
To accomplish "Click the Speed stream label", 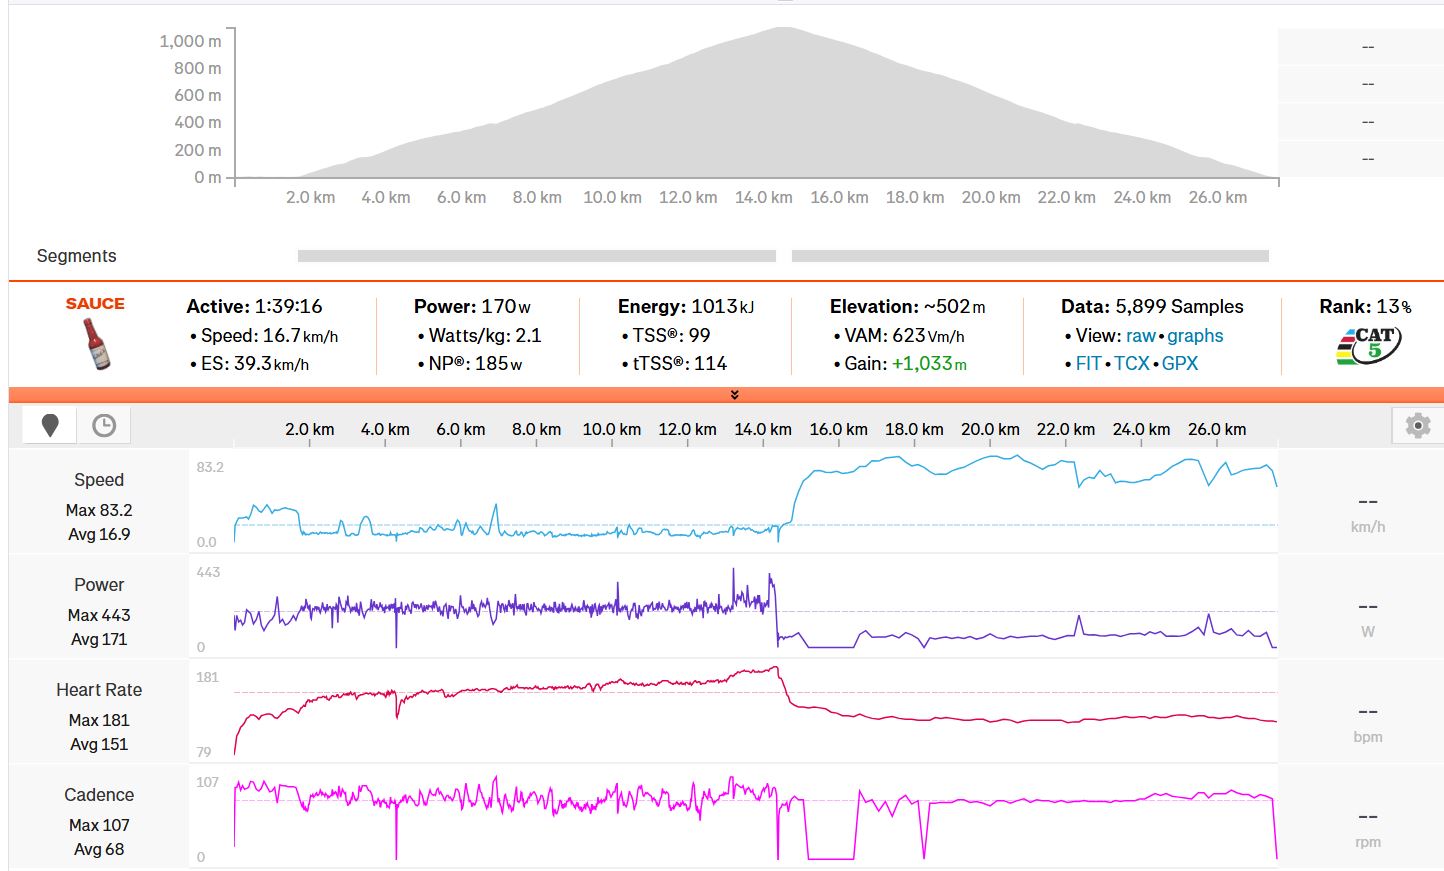I will [x=99, y=480].
